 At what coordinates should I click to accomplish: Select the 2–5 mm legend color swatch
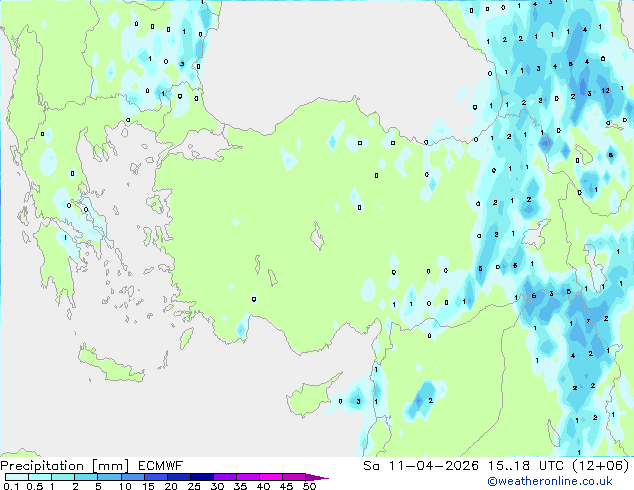(x=86, y=477)
